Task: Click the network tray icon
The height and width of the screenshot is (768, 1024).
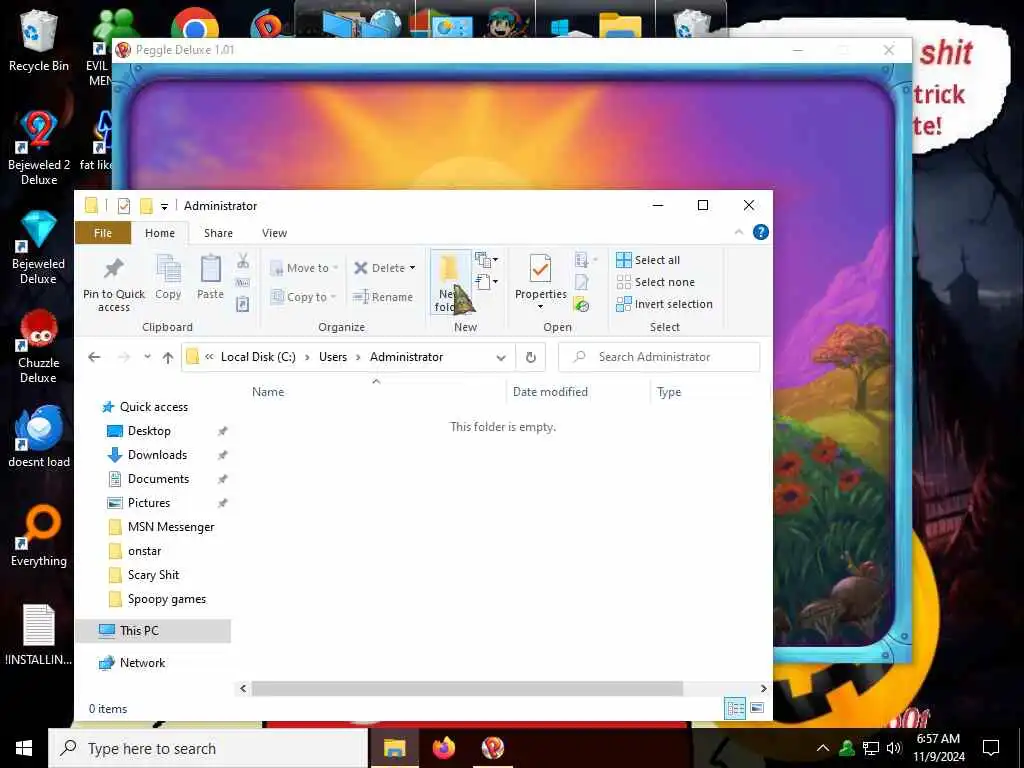Action: click(x=871, y=748)
